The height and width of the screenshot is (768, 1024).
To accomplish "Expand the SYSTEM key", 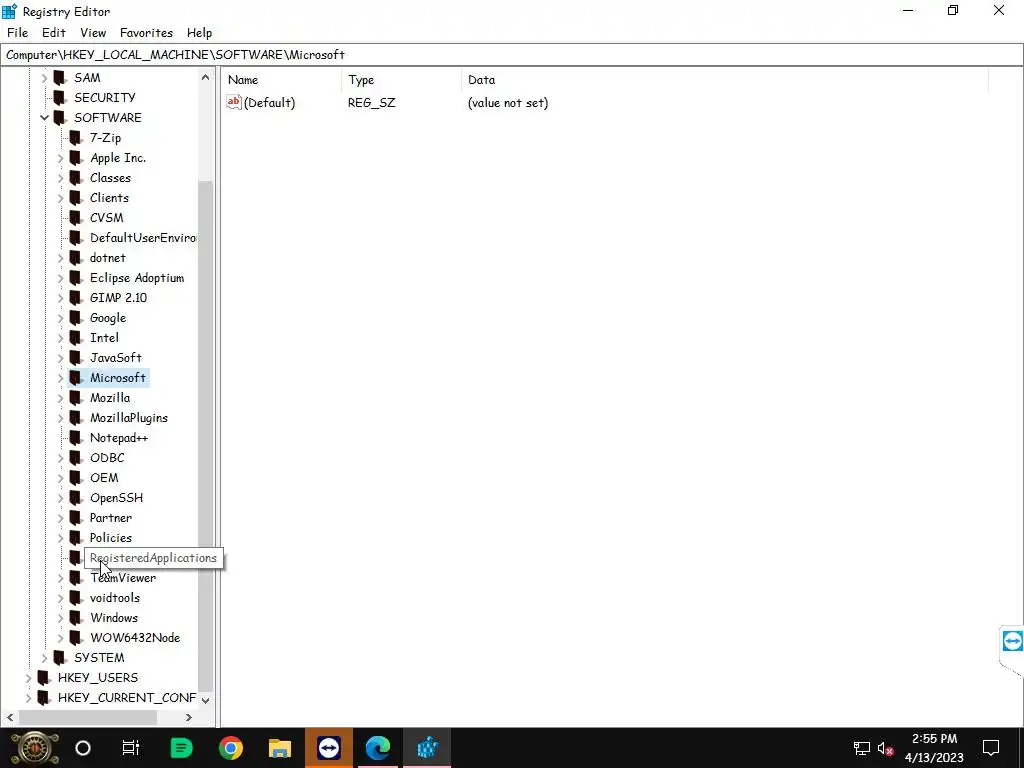I will coord(44,658).
